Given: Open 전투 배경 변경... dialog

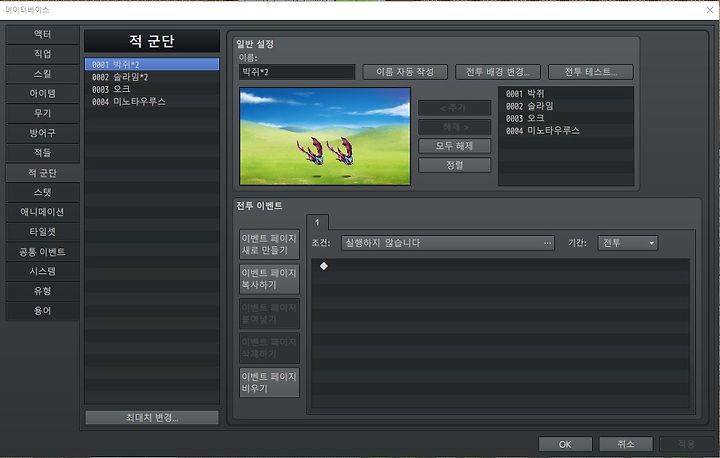Looking at the screenshot, I should [x=498, y=72].
